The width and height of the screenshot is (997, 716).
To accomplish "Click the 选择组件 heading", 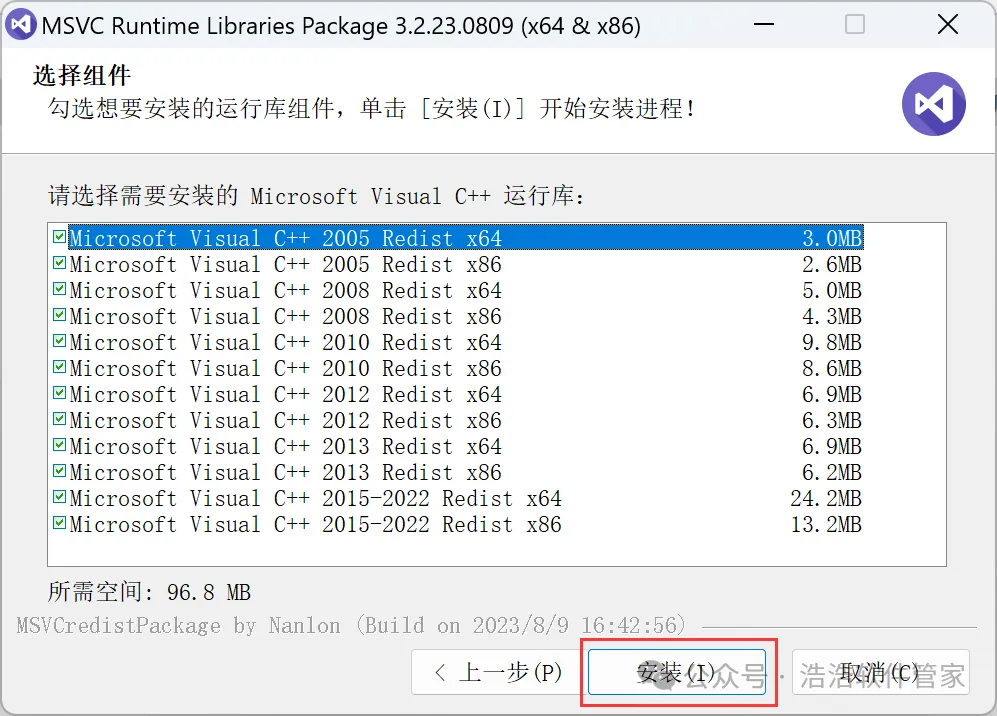I will point(82,75).
